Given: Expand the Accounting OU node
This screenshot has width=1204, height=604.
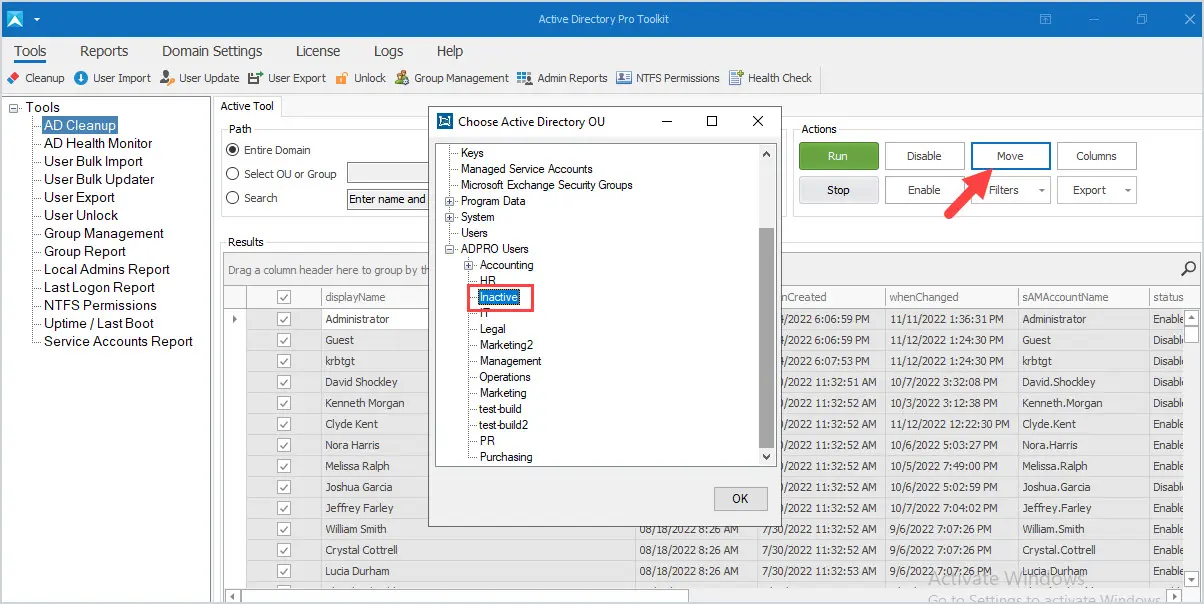Looking at the screenshot, I should tap(469, 265).
